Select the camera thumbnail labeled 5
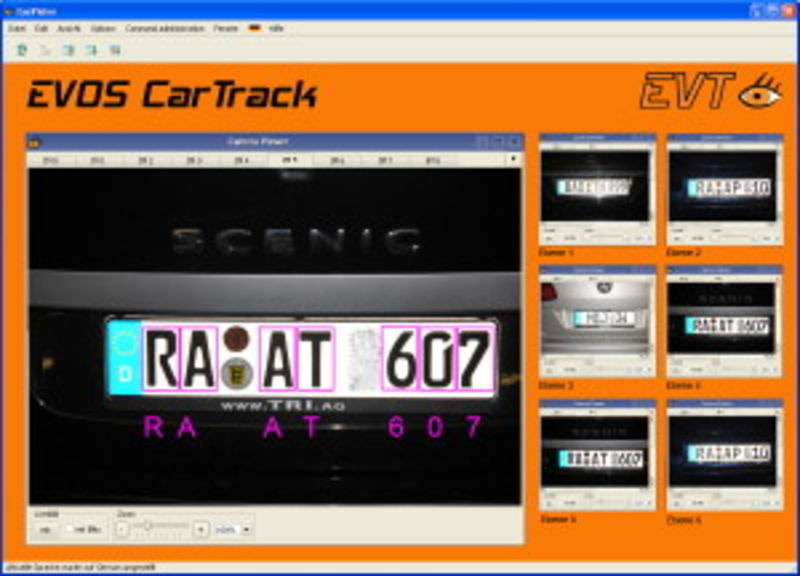800x576 pixels. click(x=597, y=455)
